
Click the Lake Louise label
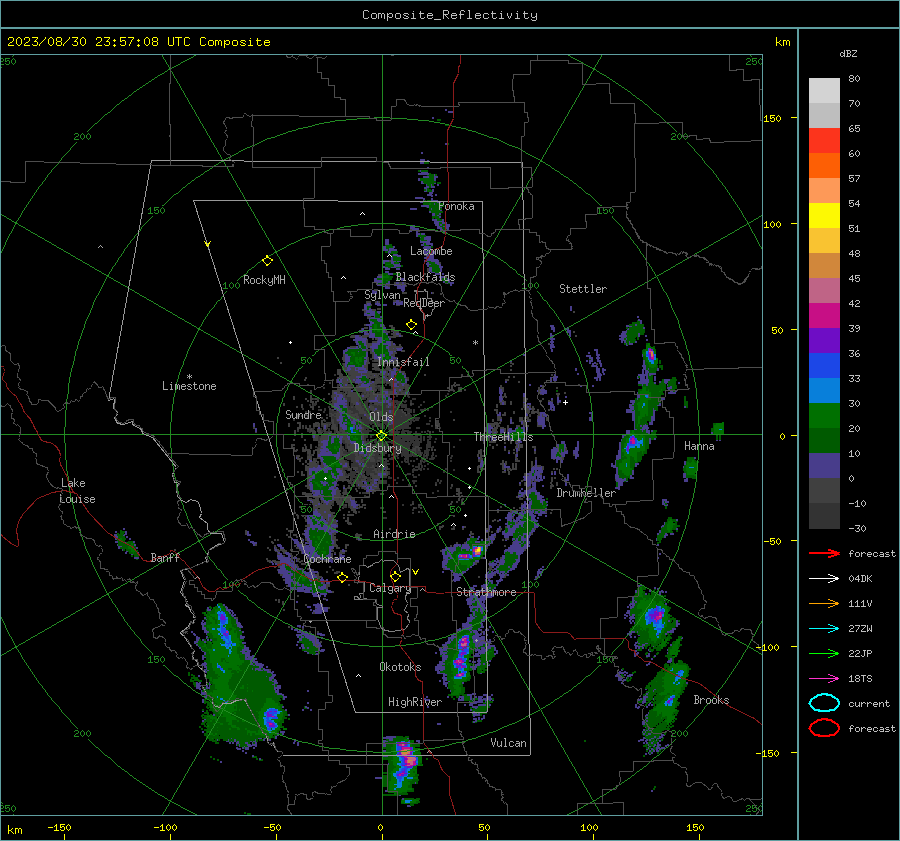77,491
